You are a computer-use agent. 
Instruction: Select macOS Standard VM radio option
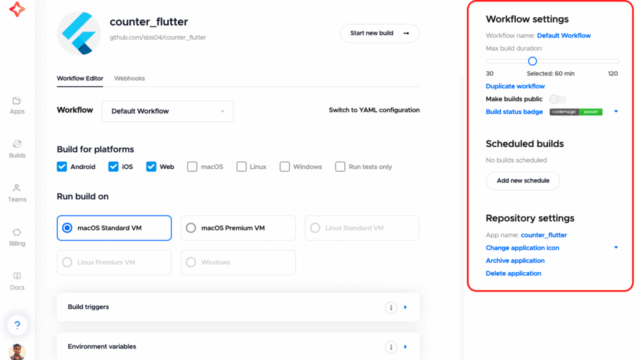[x=114, y=228]
